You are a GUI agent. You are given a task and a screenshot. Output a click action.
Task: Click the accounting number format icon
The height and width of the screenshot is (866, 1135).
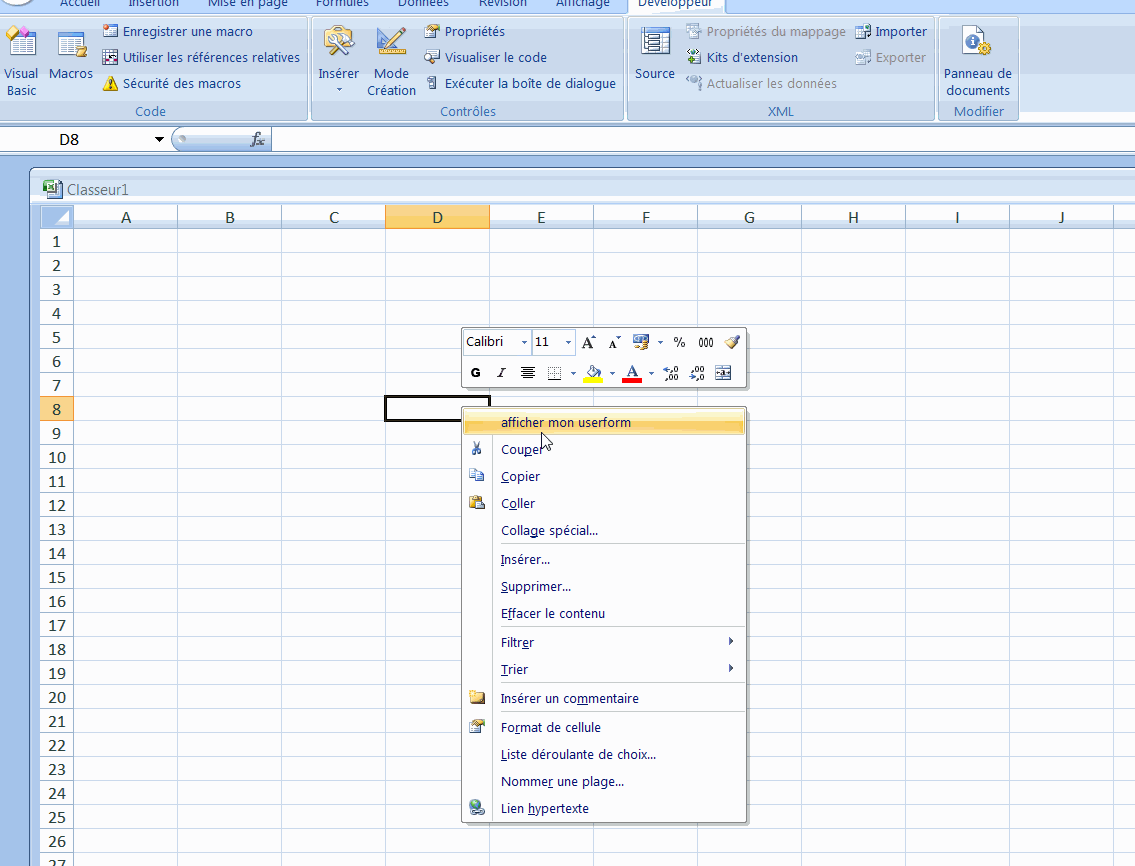641,342
